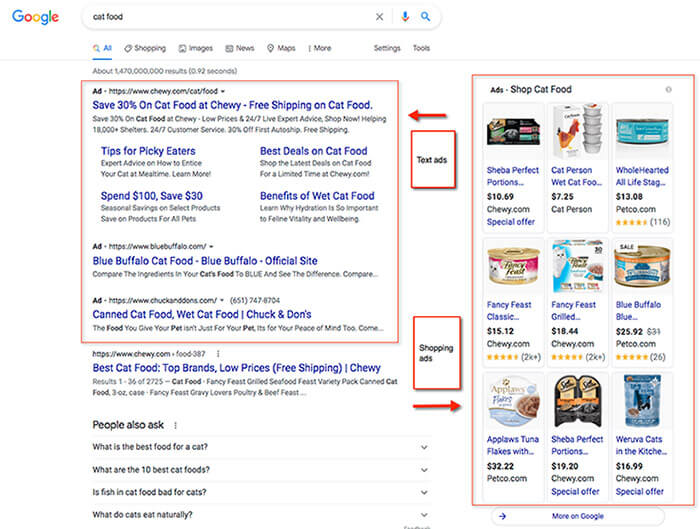700x529 pixels.
Task: Open Weruva Cats in the Kitchen product image
Action: (x=642, y=401)
